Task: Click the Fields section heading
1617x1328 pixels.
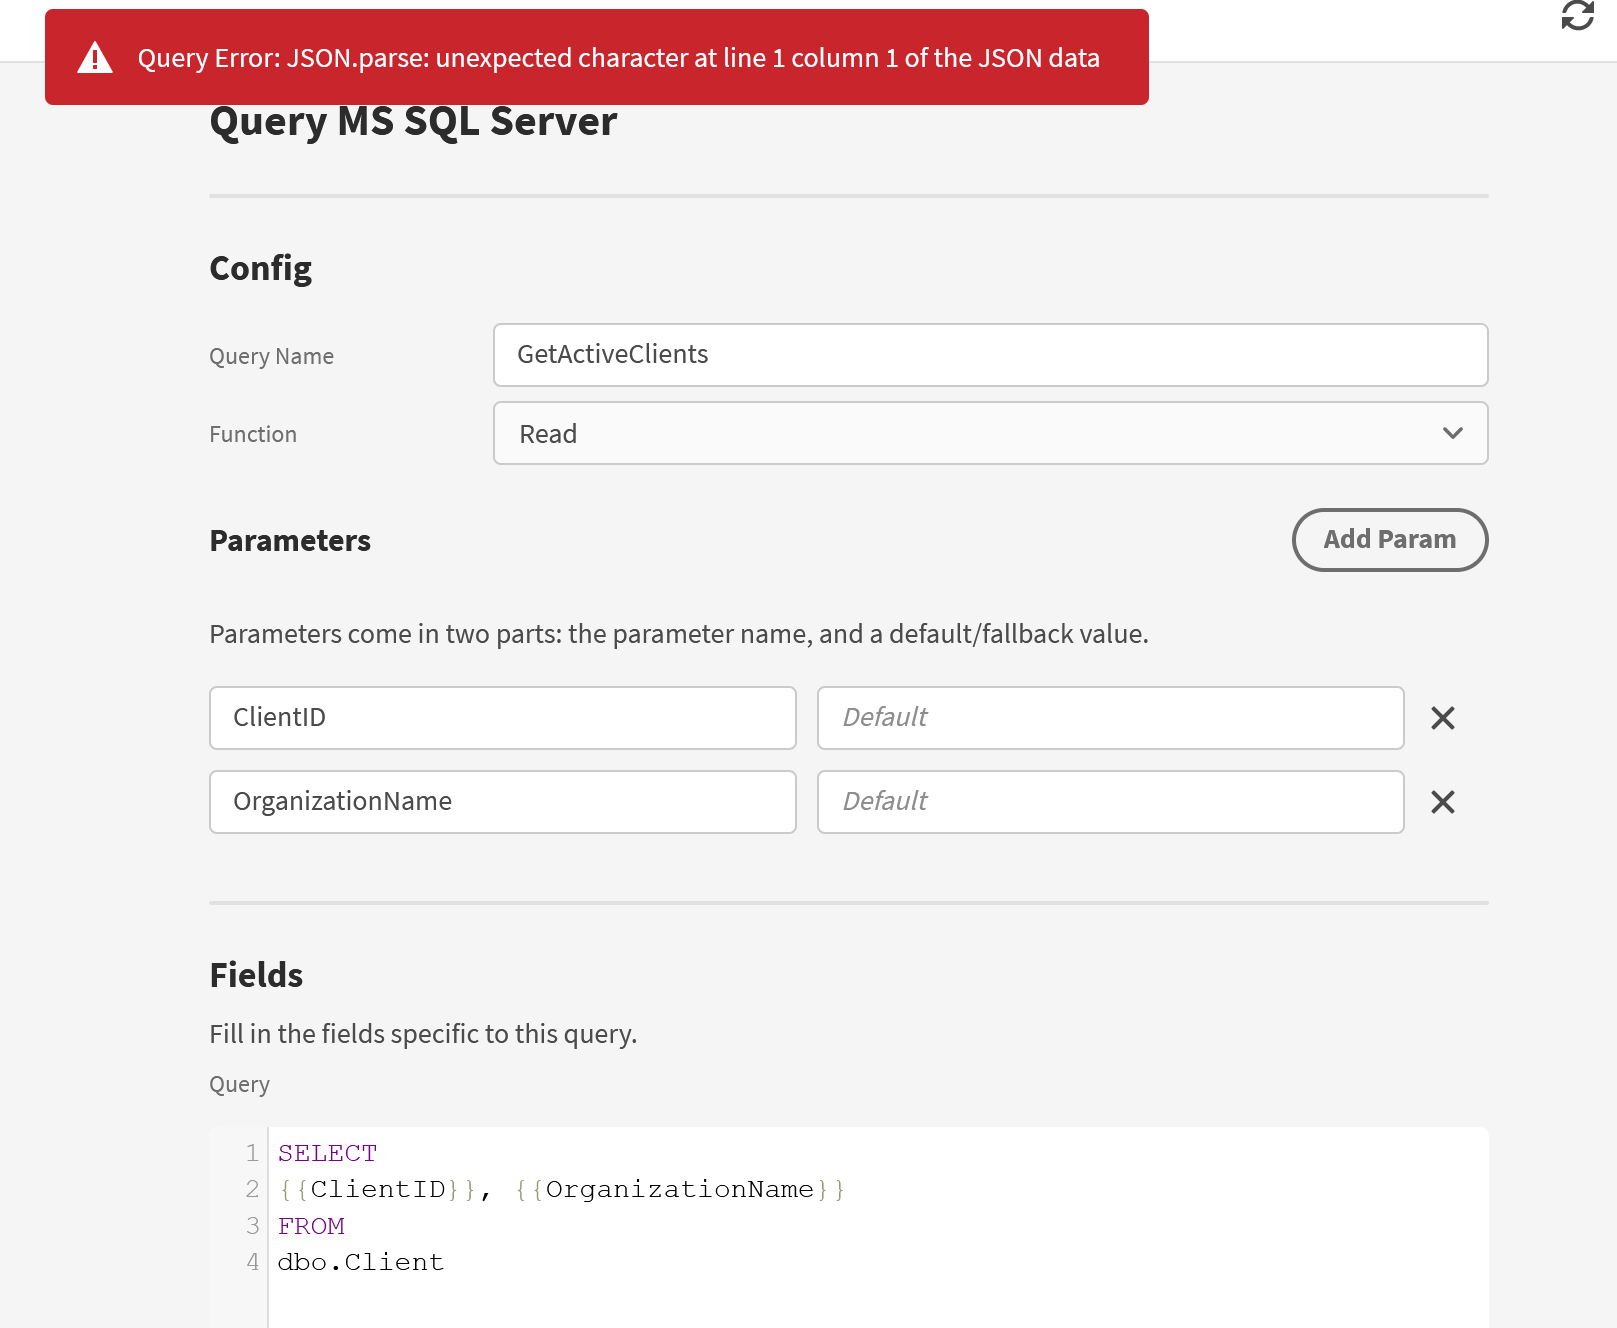Action: point(256,975)
